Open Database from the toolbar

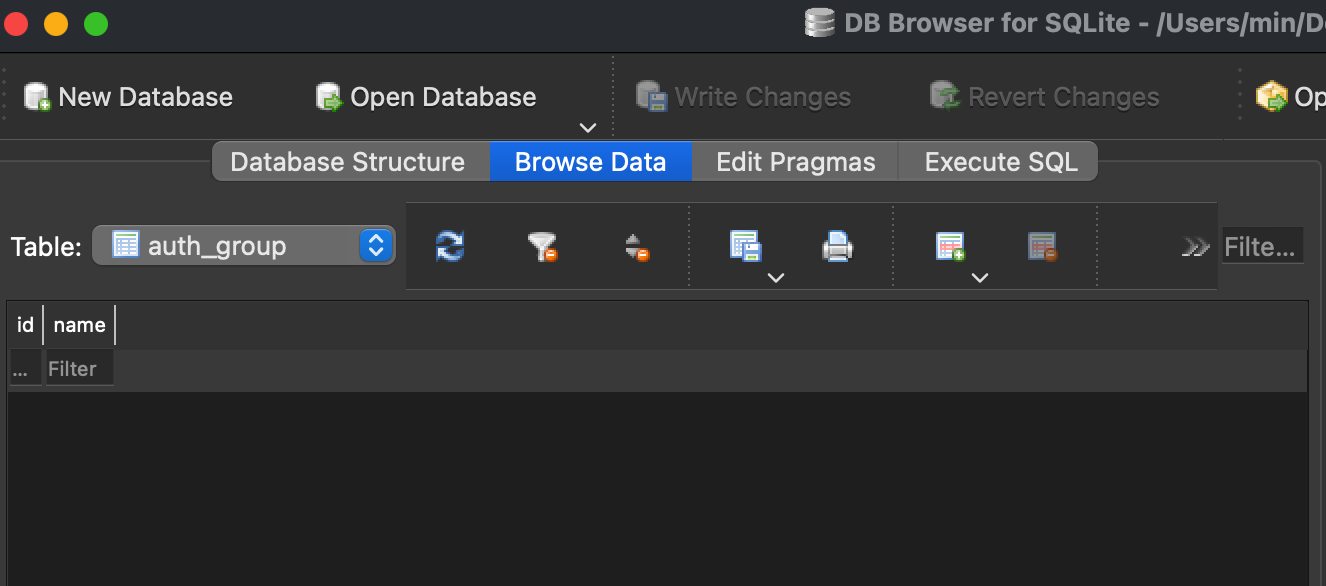click(x=426, y=97)
